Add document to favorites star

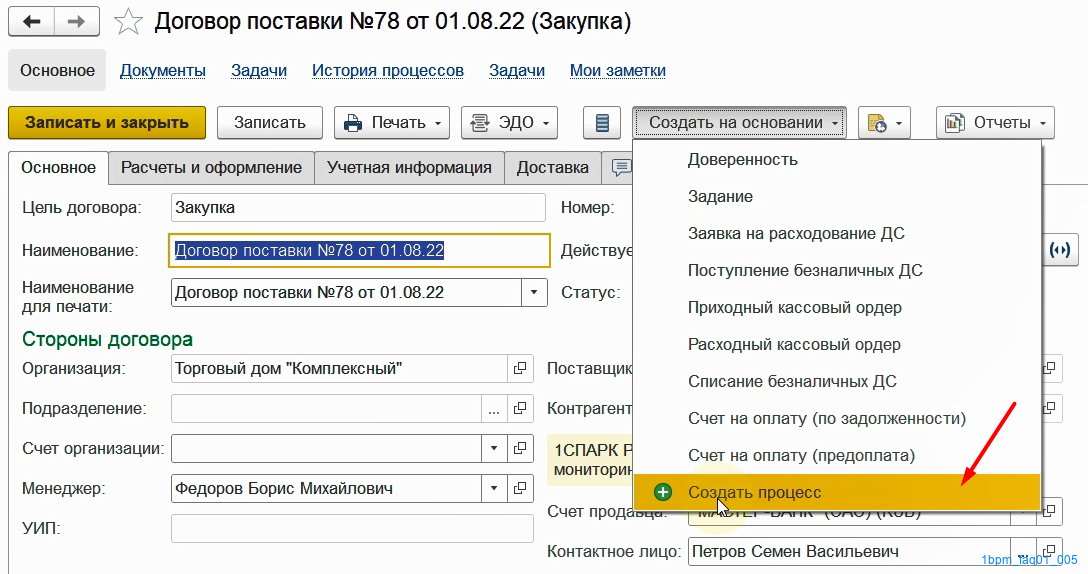tap(128, 22)
